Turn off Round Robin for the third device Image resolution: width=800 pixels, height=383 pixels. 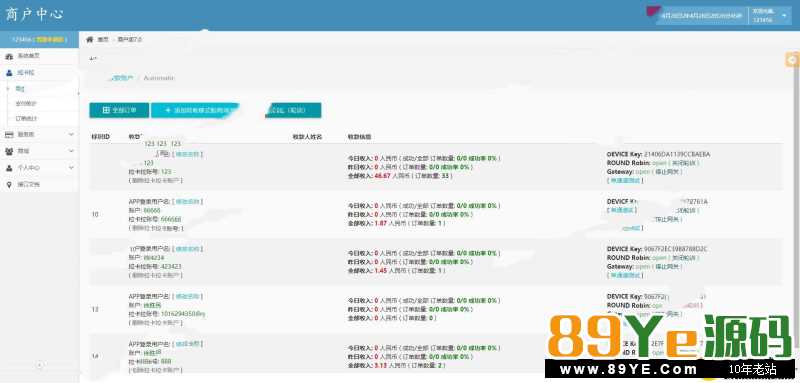click(684, 258)
